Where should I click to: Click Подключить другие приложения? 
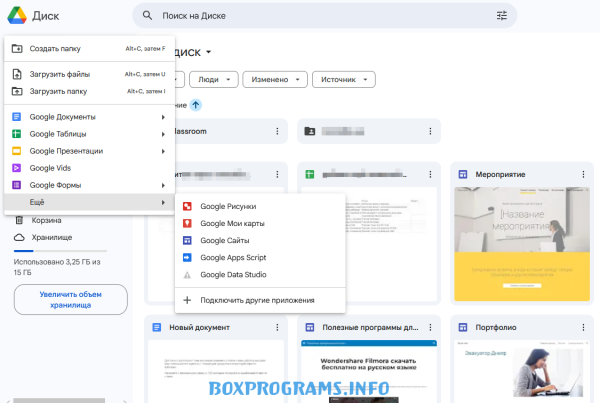(x=257, y=300)
